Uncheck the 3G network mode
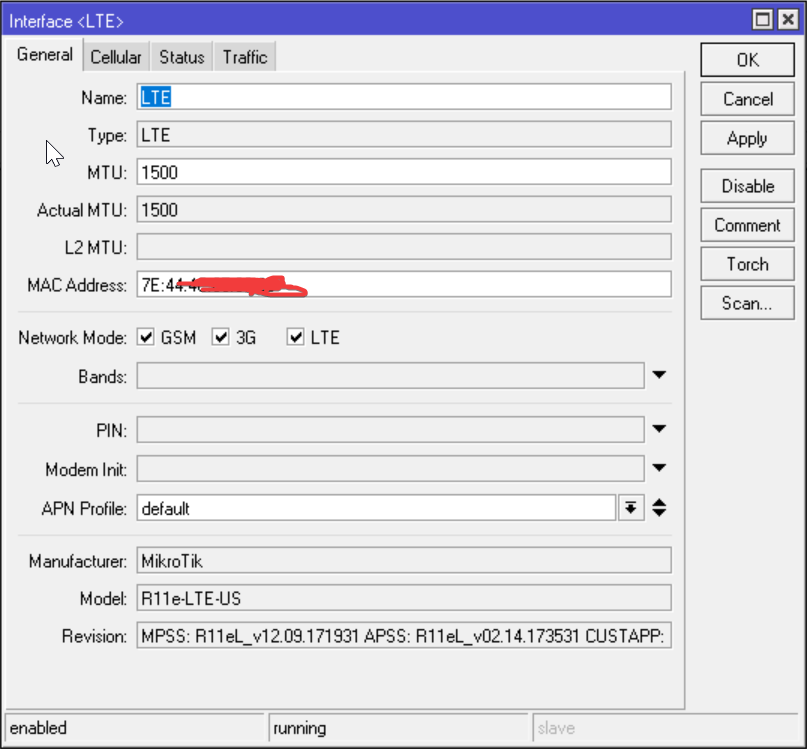The width and height of the screenshot is (807, 749). (221, 338)
